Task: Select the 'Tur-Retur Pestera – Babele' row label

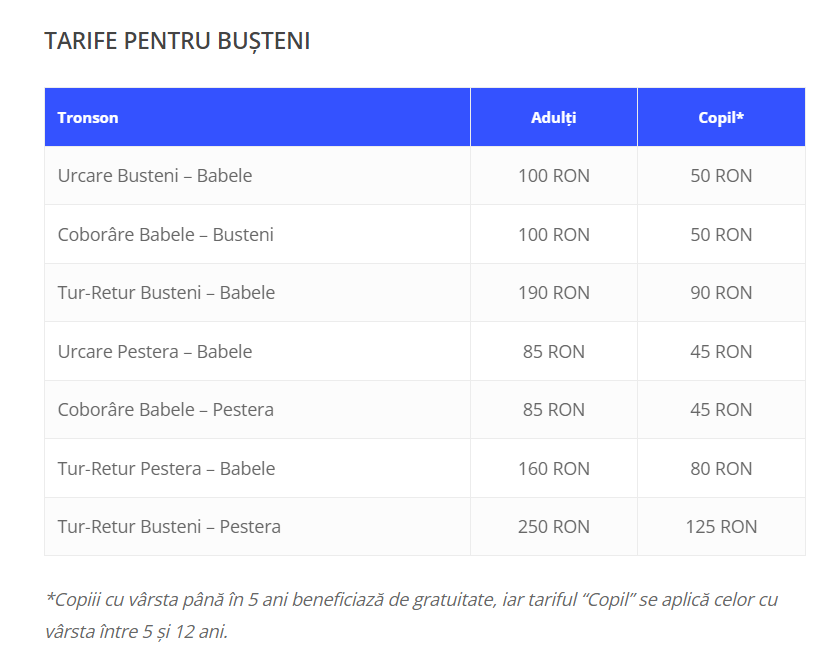Action: pyautogui.click(x=166, y=469)
